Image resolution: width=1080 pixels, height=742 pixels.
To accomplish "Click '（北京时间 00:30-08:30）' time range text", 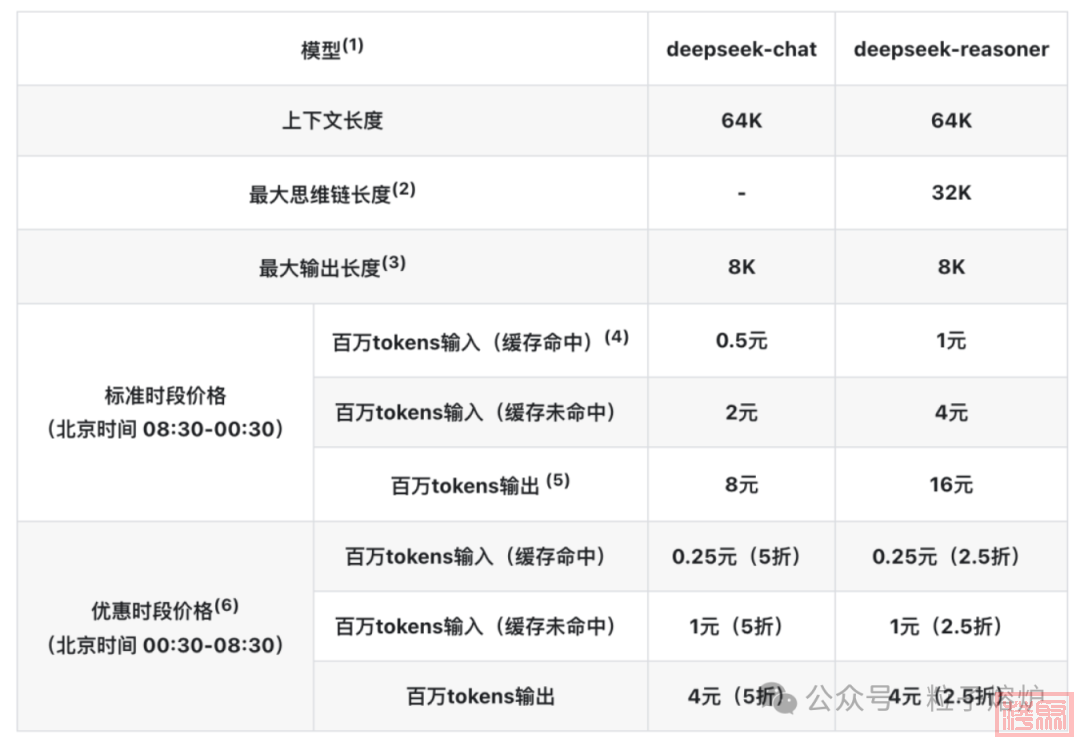I will 165,646.
